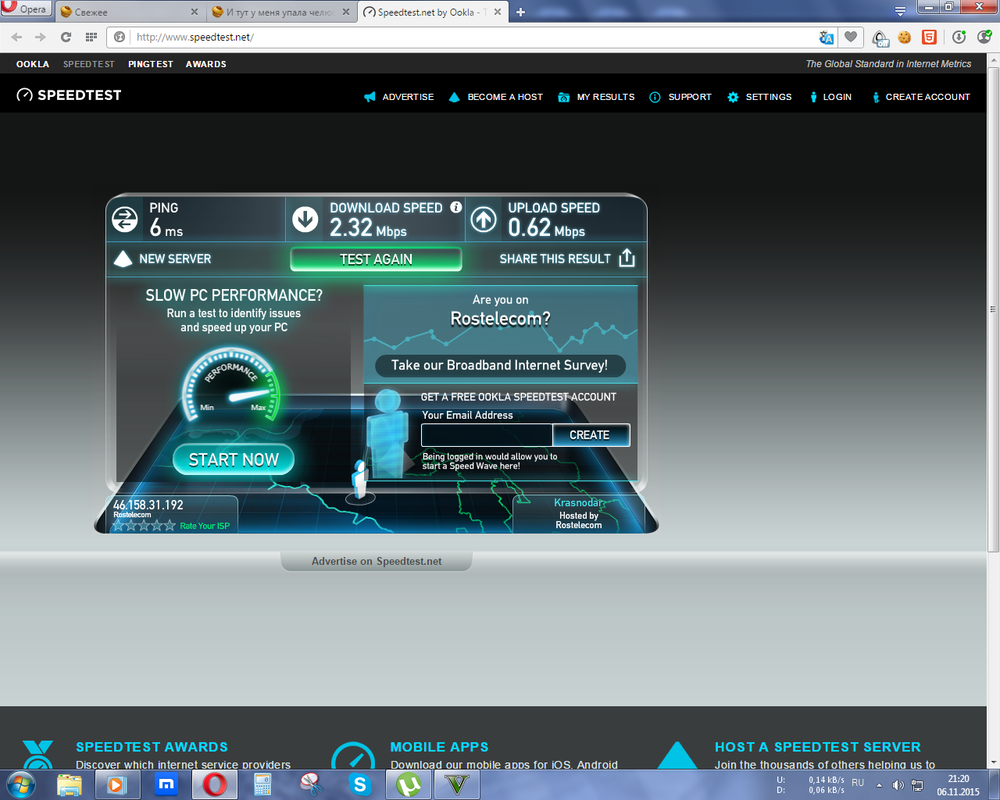Viewport: 1000px width, 800px height.
Task: Click the SPEEDTEST logo
Action: point(69,95)
